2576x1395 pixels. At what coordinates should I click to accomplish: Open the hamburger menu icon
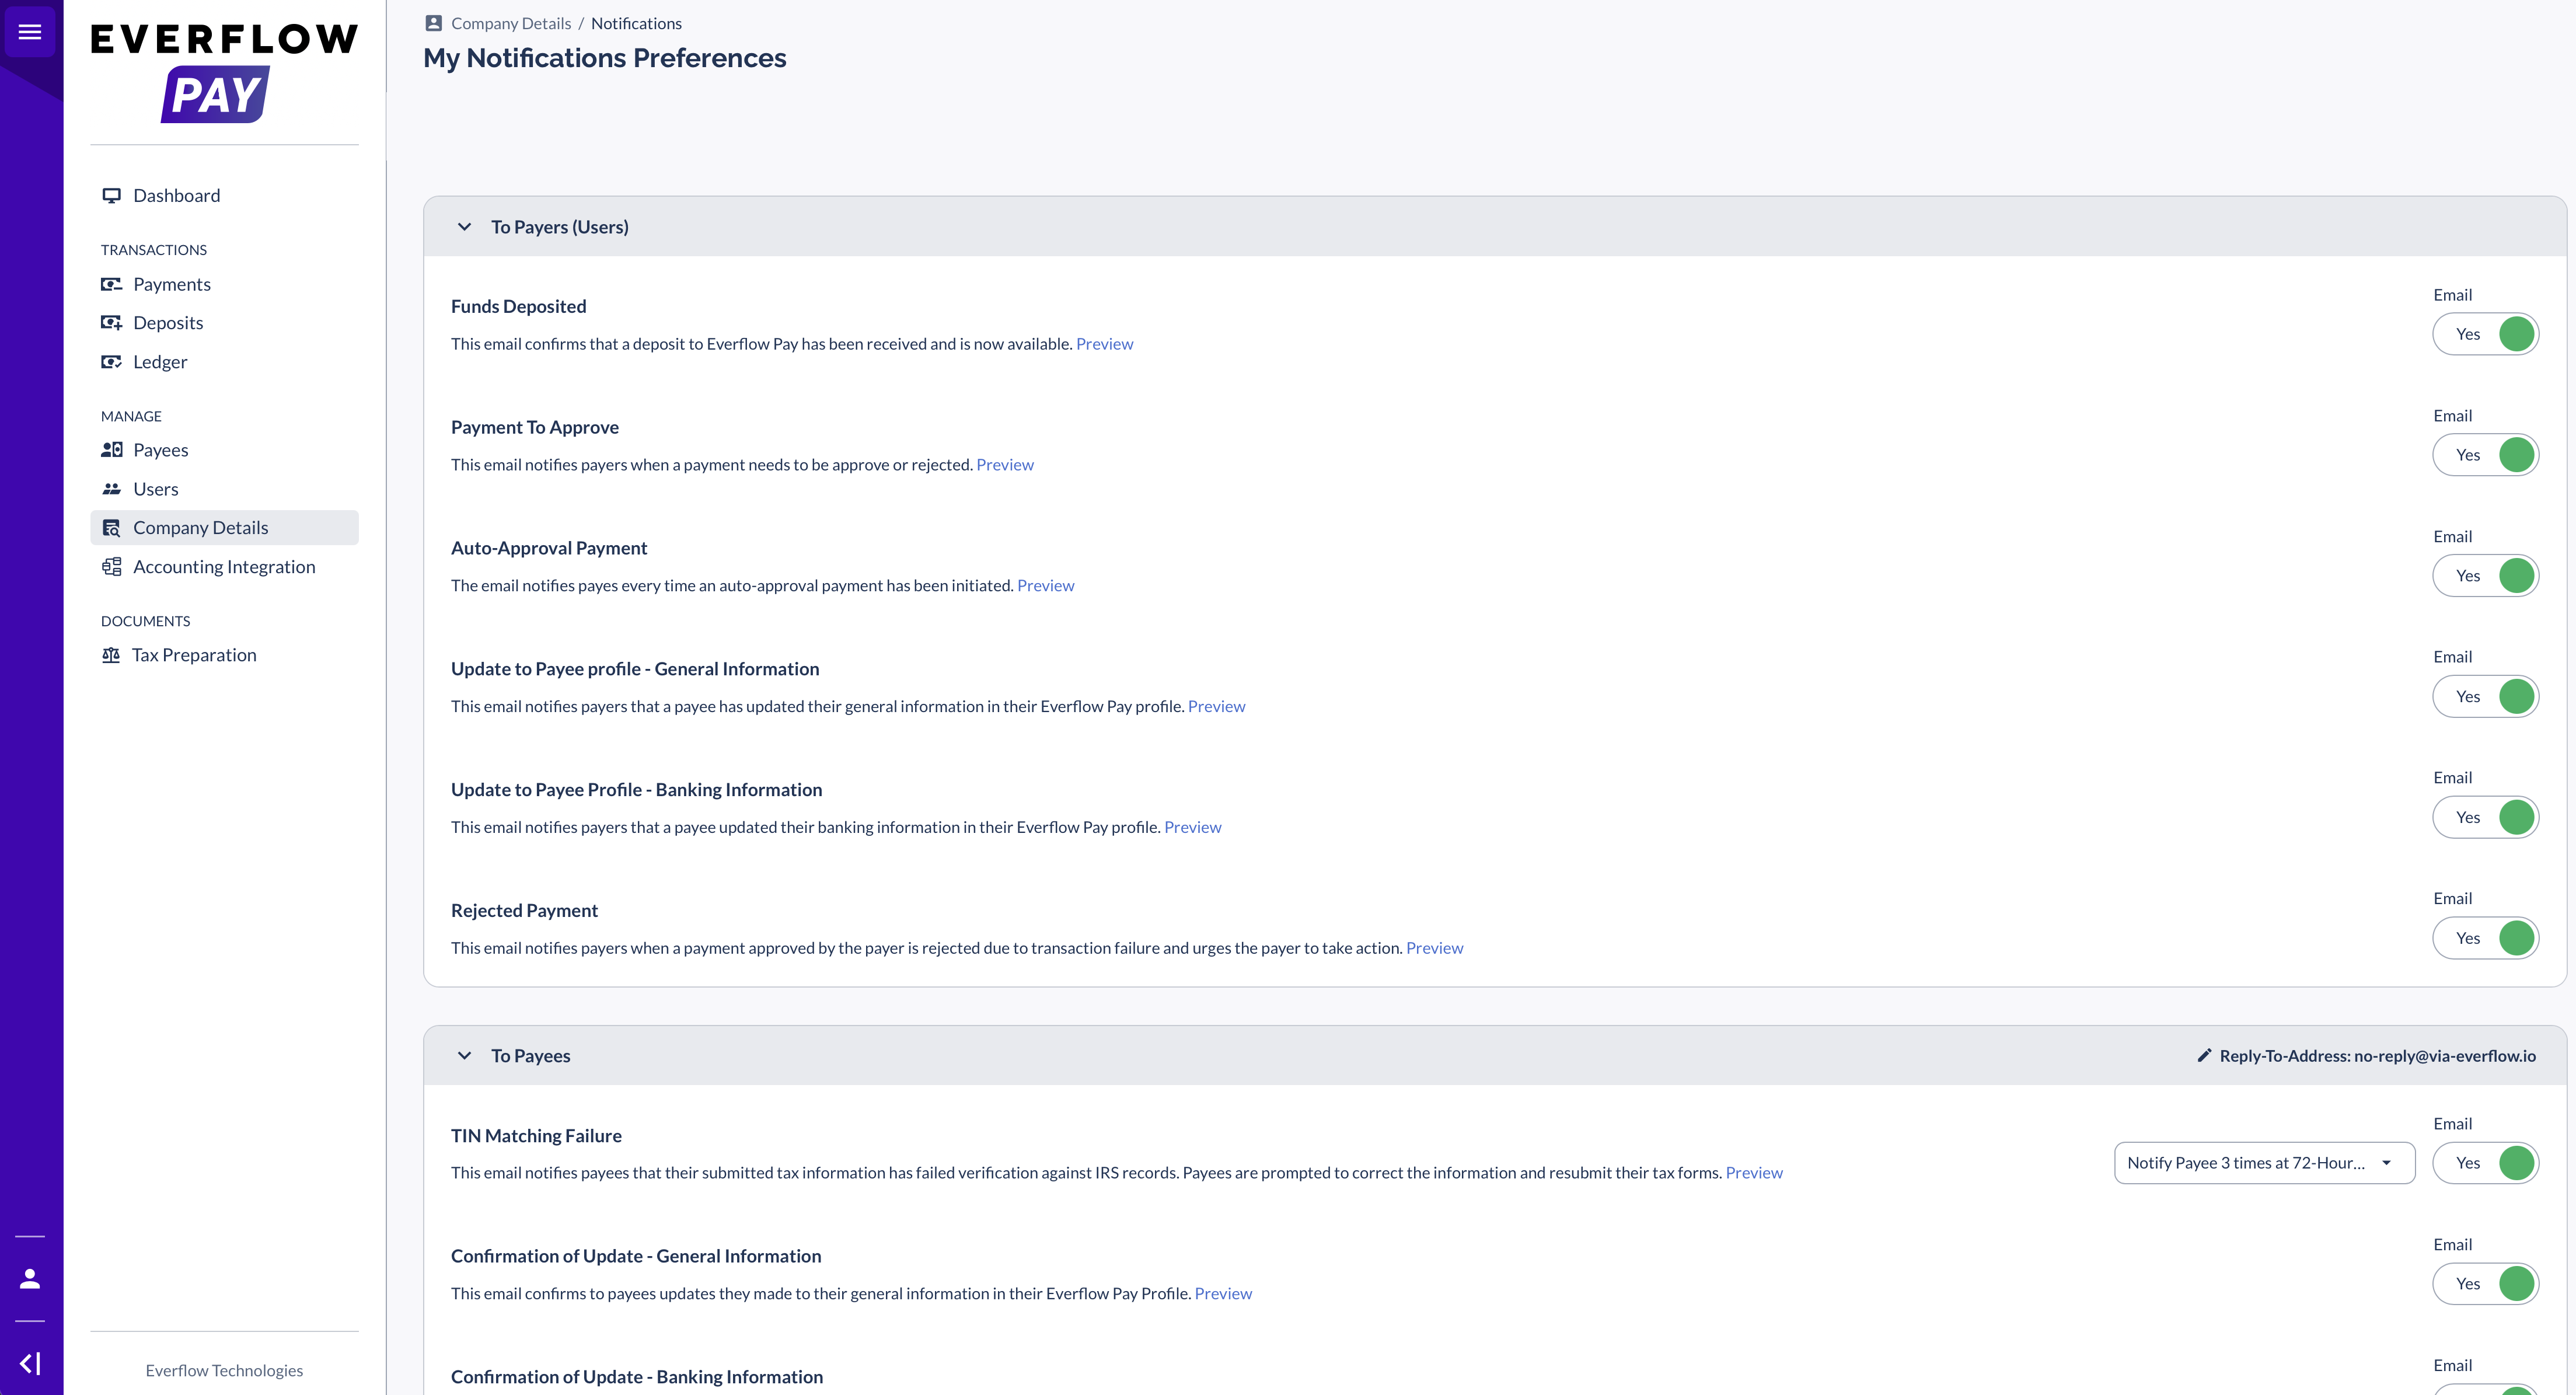(30, 32)
